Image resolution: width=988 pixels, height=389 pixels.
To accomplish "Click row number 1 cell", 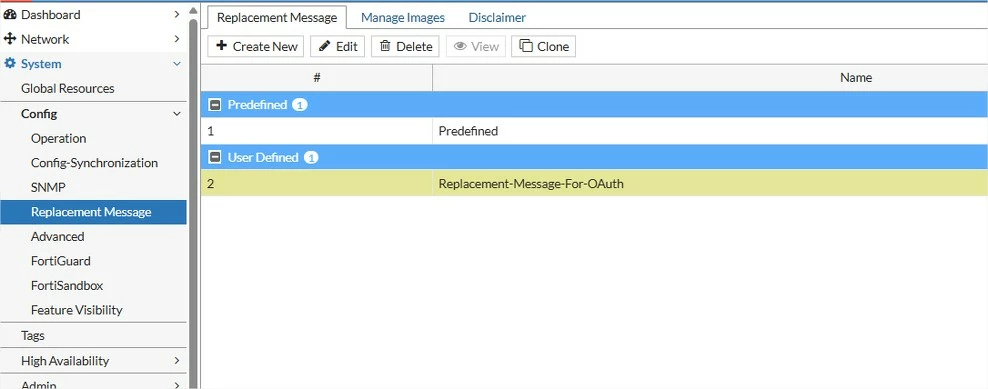I will 317,131.
